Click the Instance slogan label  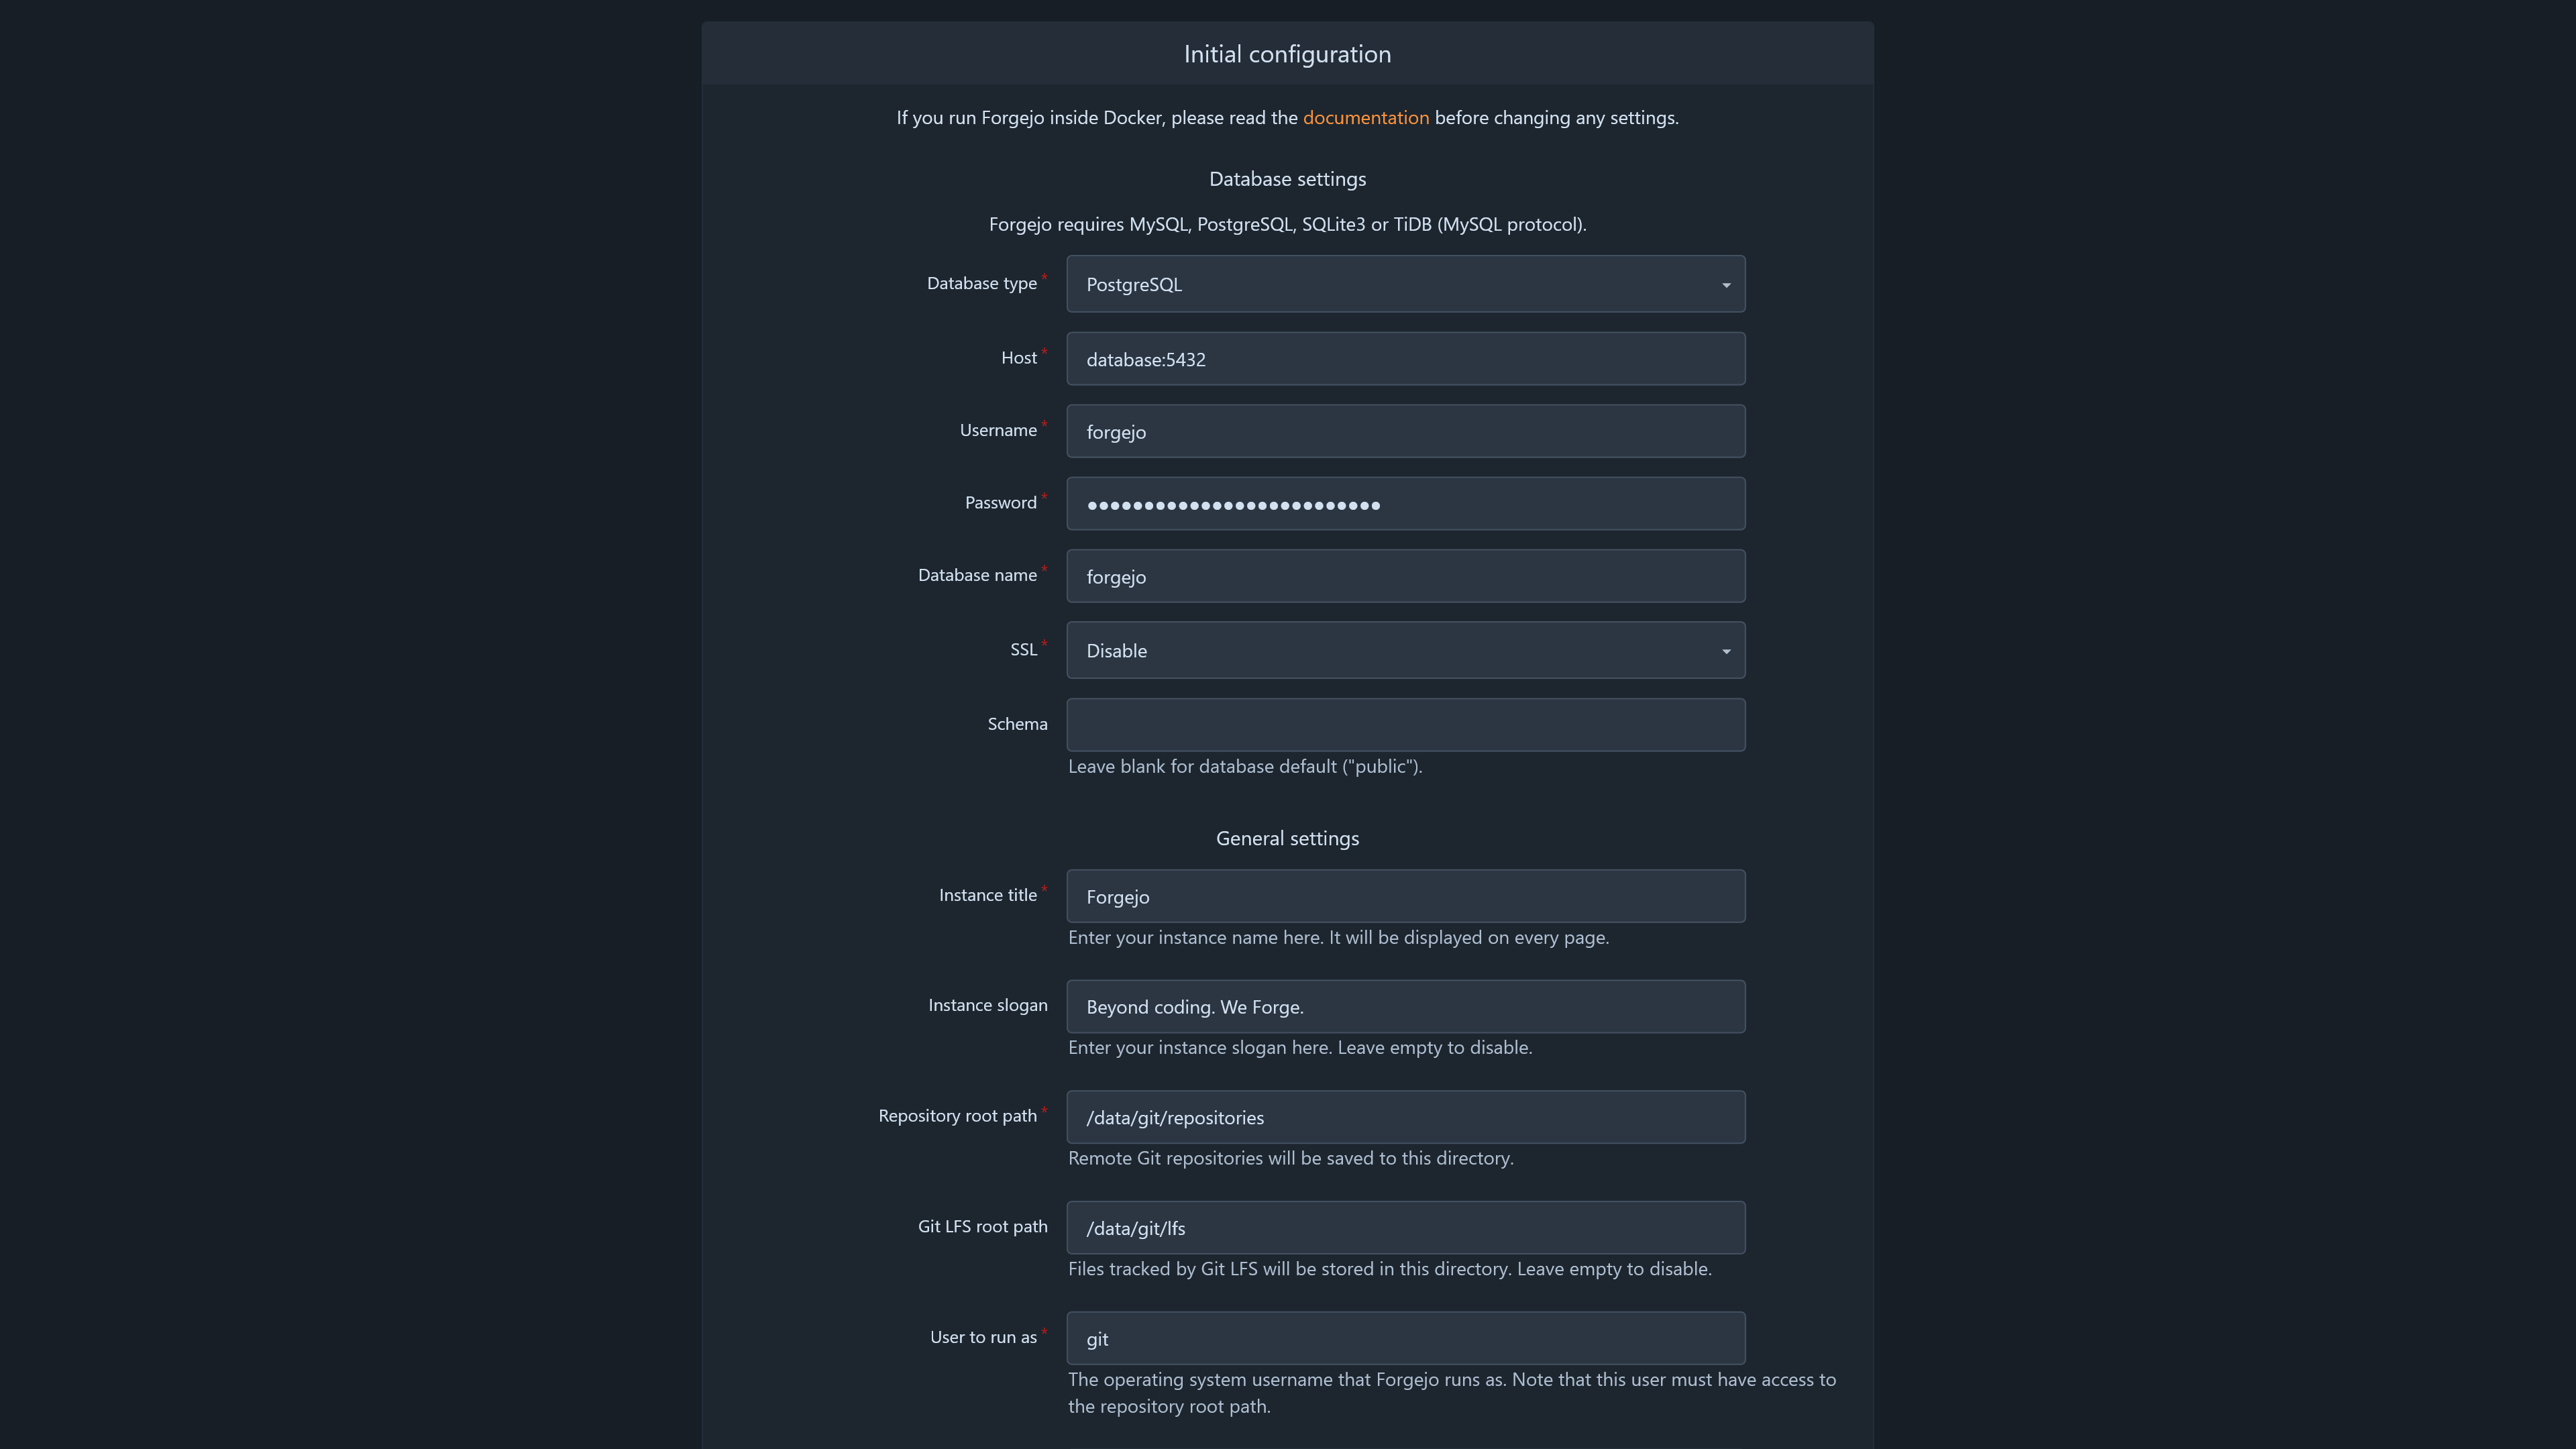tap(987, 1006)
